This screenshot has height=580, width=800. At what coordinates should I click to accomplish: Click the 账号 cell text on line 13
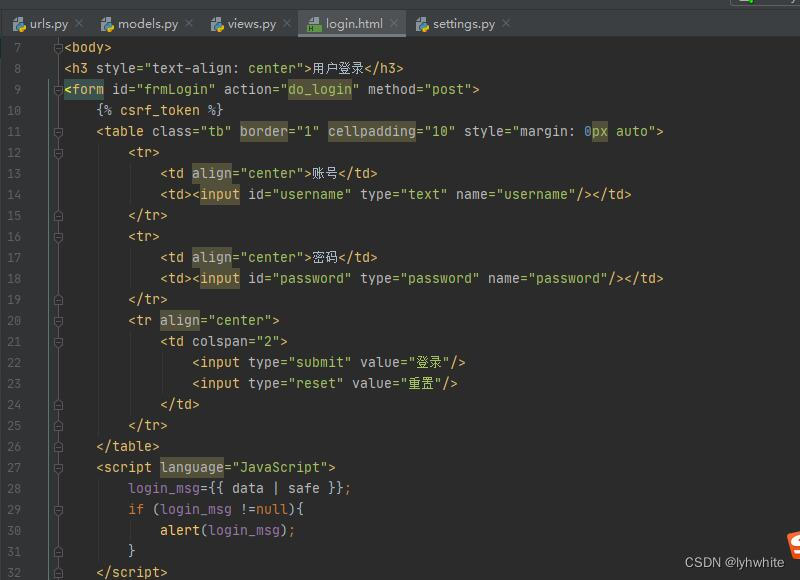[x=324, y=173]
